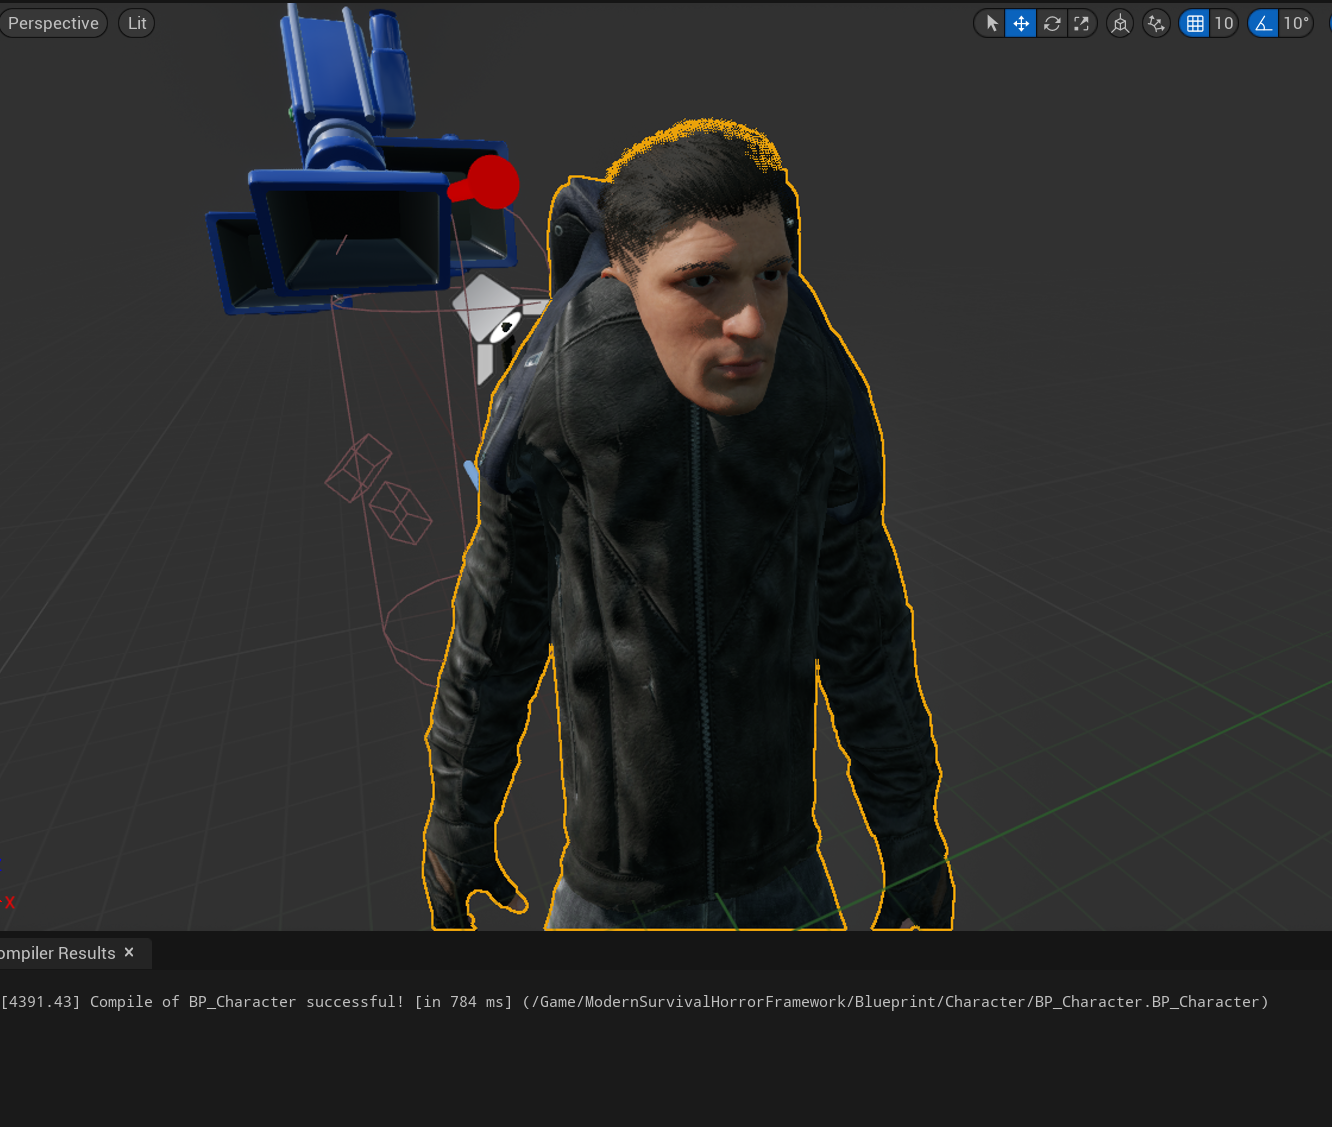Activate the Select mode arrow tool
Screen dimensions: 1332x1127
click(991, 24)
